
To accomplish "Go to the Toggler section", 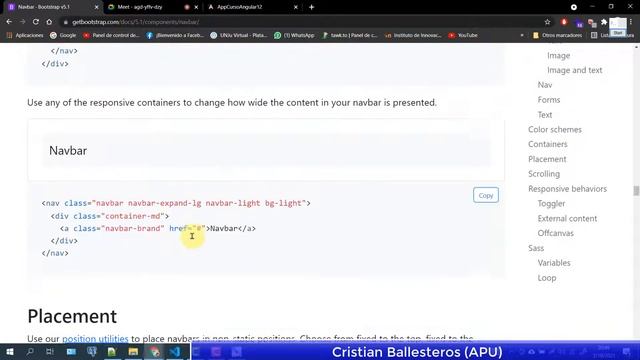I will [551, 204].
